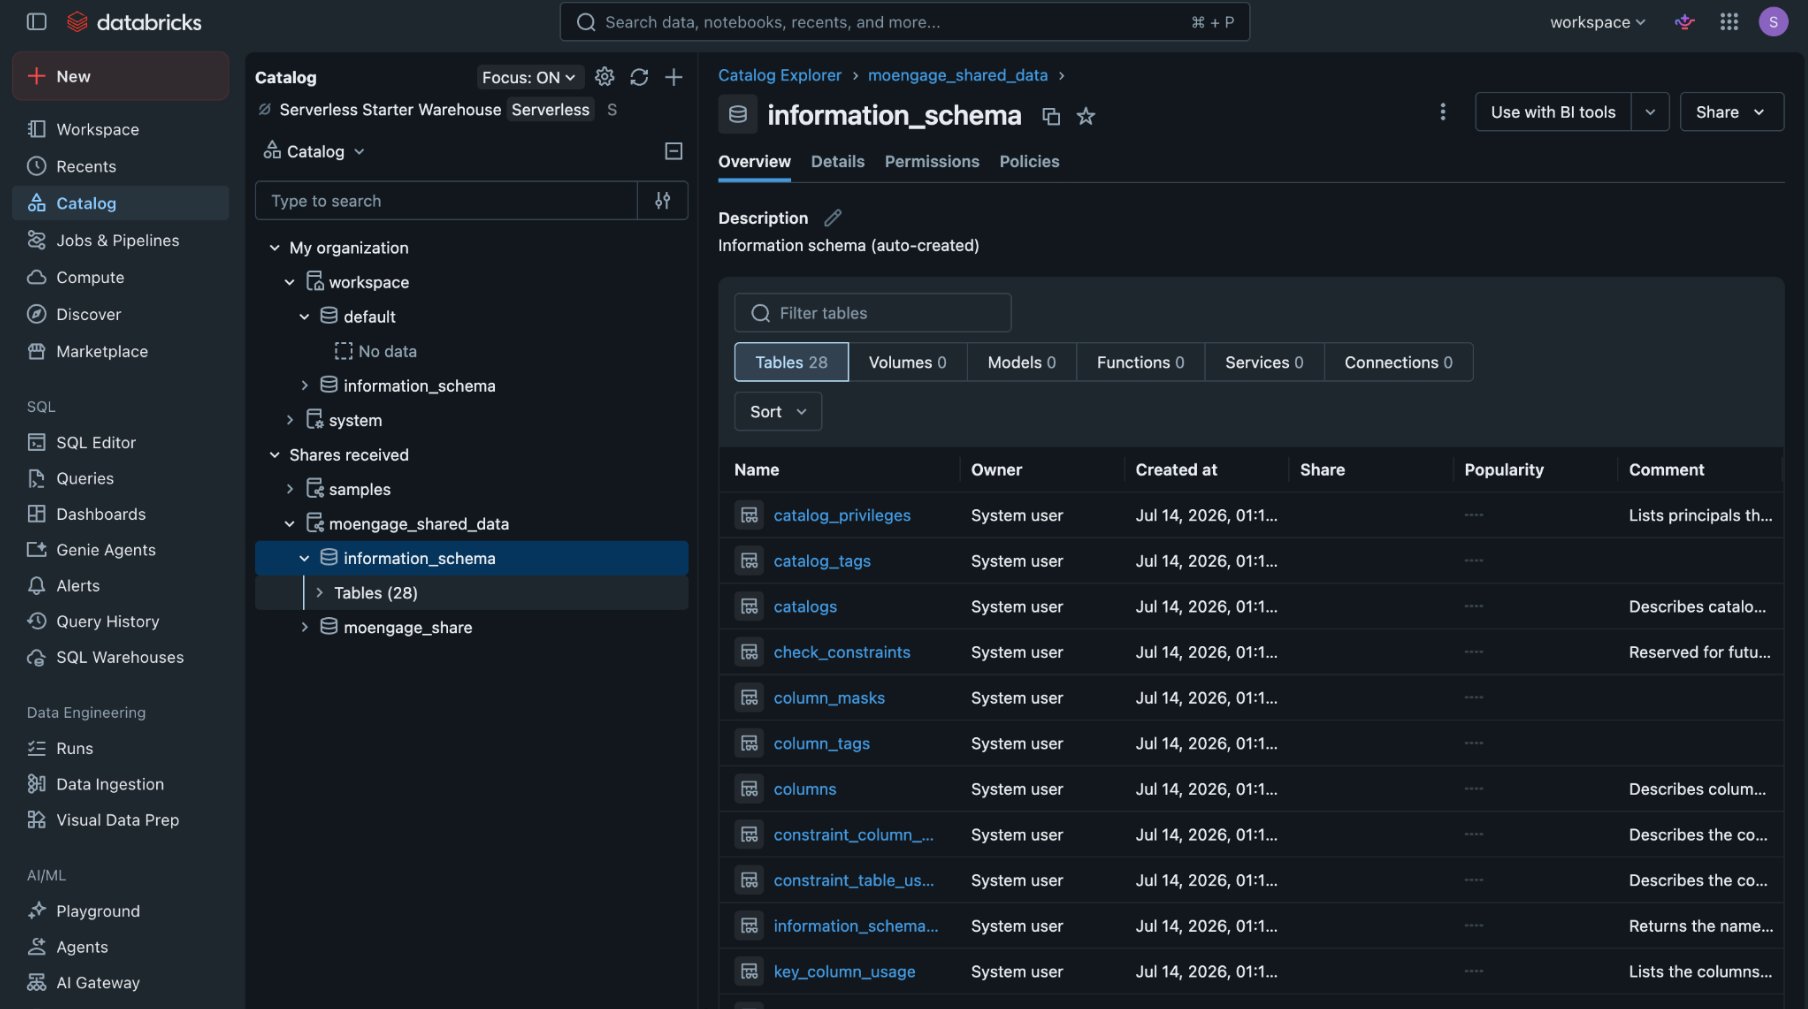This screenshot has width=1808, height=1009.
Task: Collapse the left sidebar menu icon
Action: (36, 21)
